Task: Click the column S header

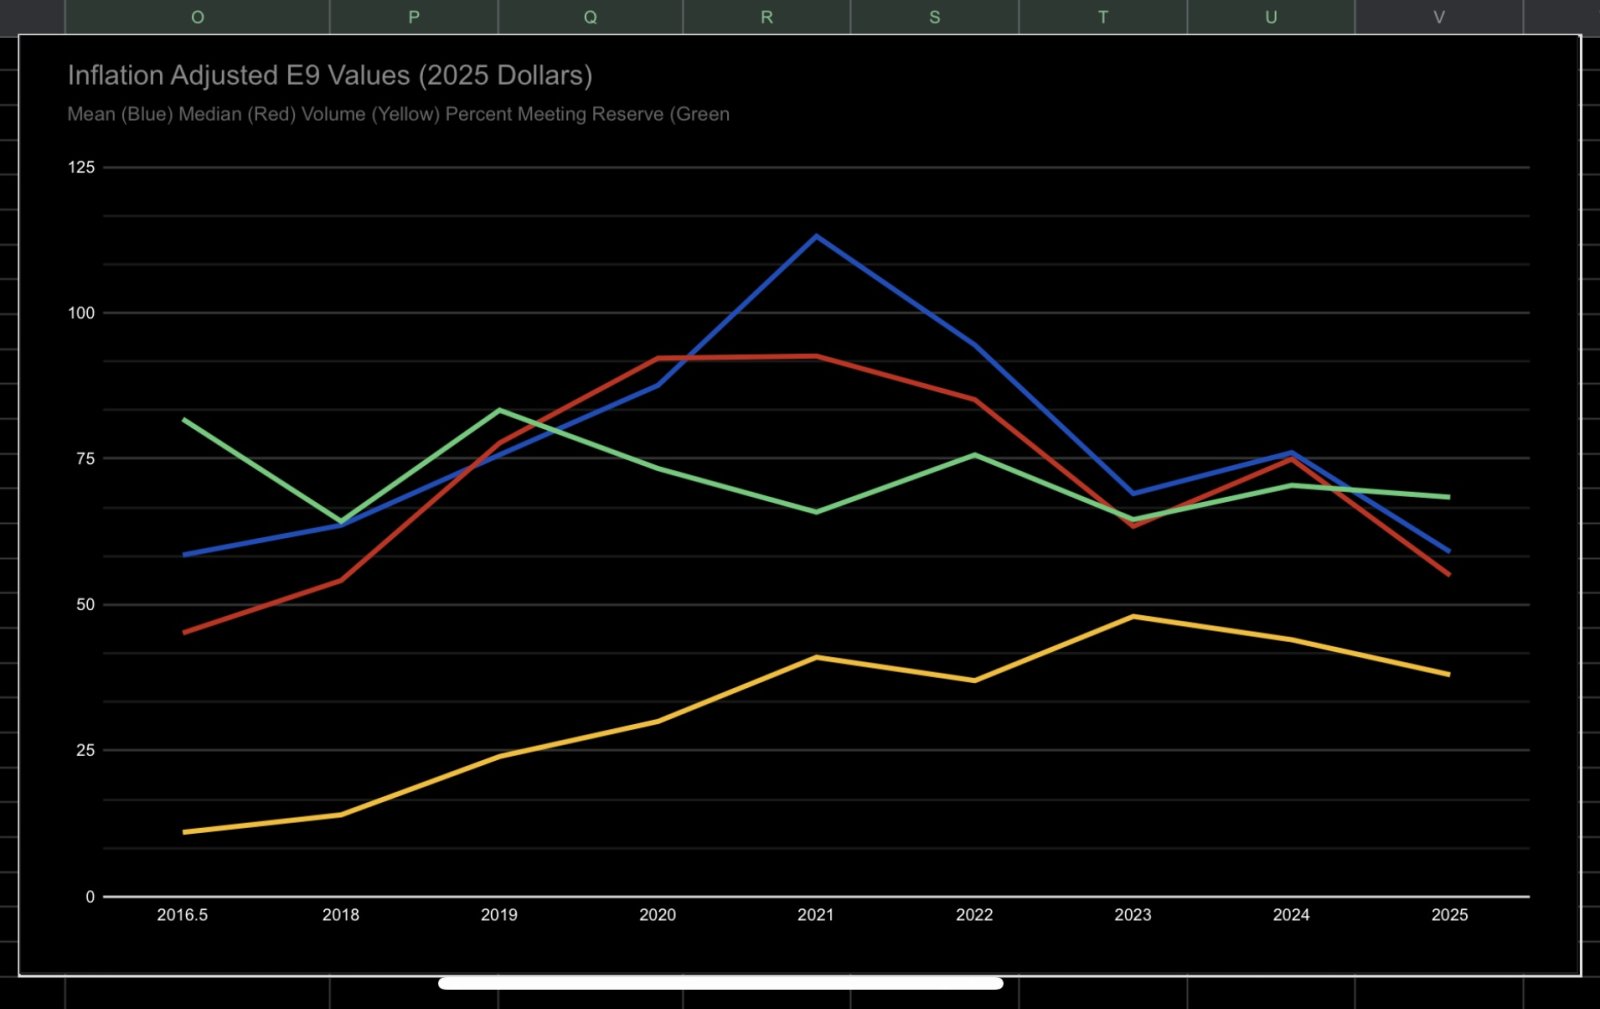Action: click(935, 17)
